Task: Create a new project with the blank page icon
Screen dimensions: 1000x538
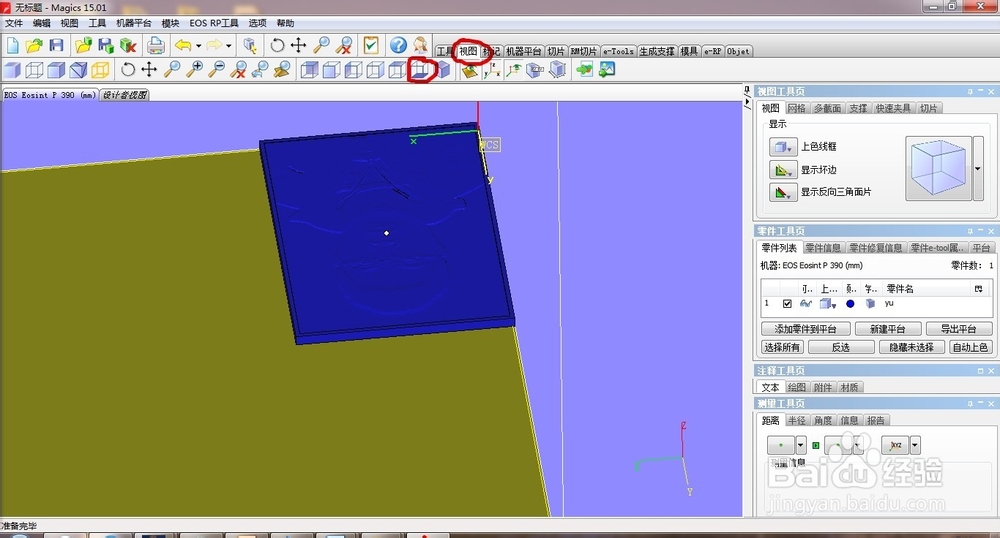Action: point(13,45)
